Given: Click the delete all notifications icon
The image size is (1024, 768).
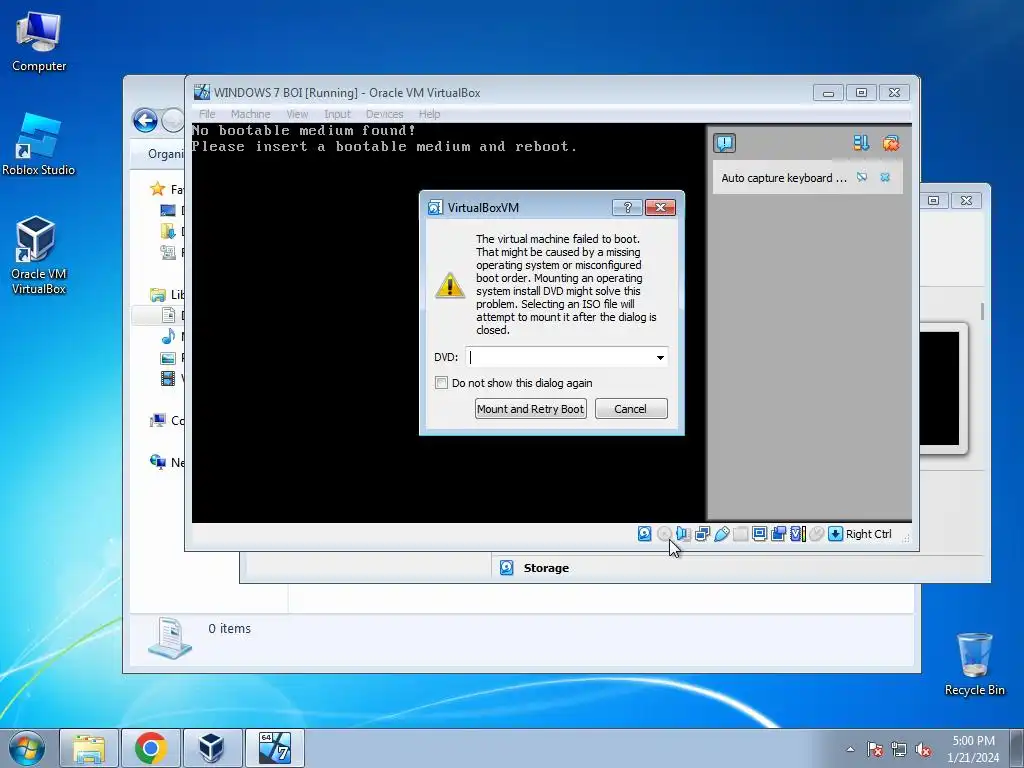Looking at the screenshot, I should pos(891,143).
